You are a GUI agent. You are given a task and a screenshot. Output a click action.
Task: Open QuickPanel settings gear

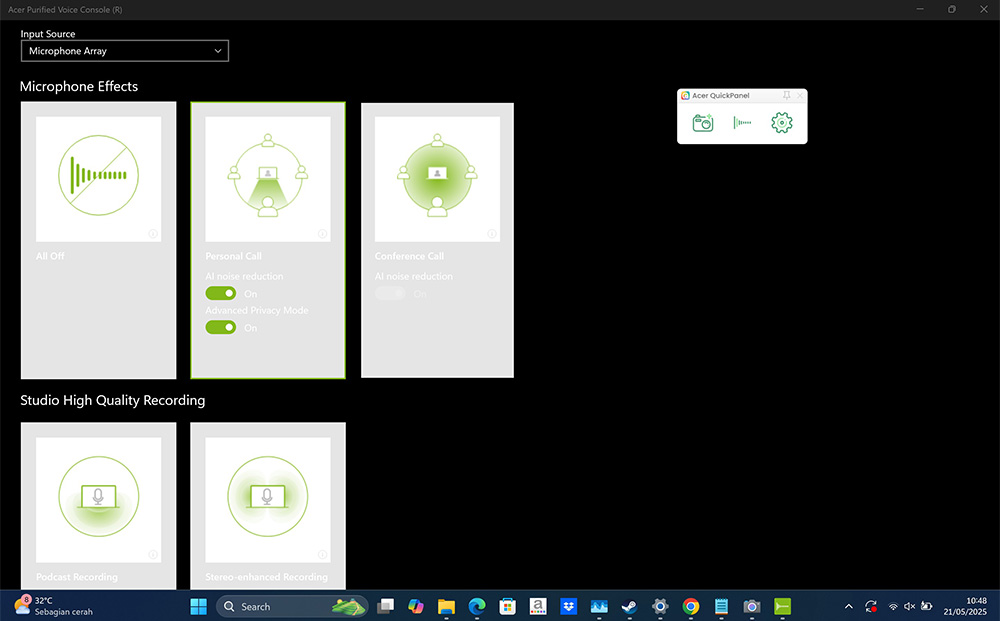782,122
